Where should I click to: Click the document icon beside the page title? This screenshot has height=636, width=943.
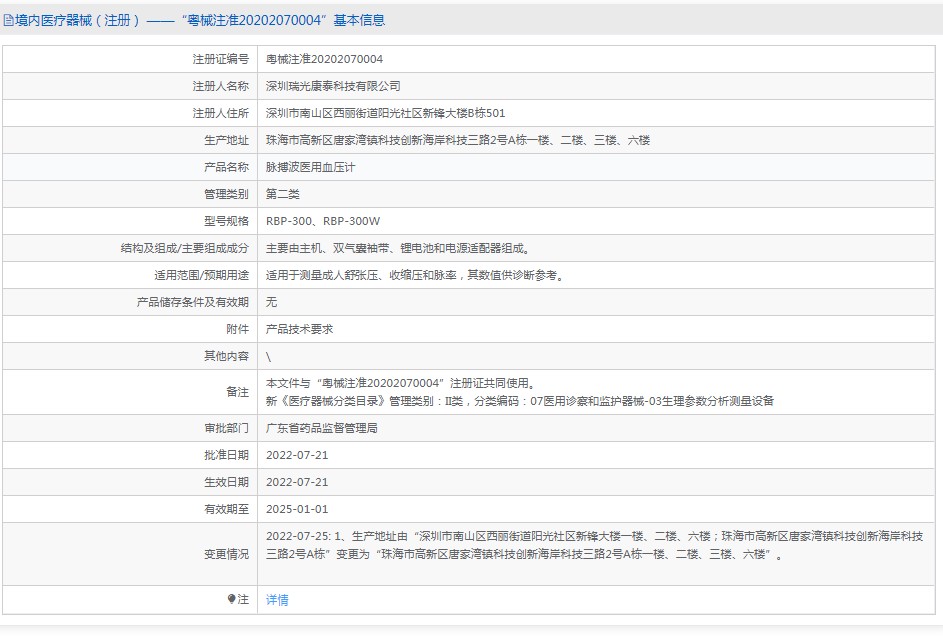8,20
